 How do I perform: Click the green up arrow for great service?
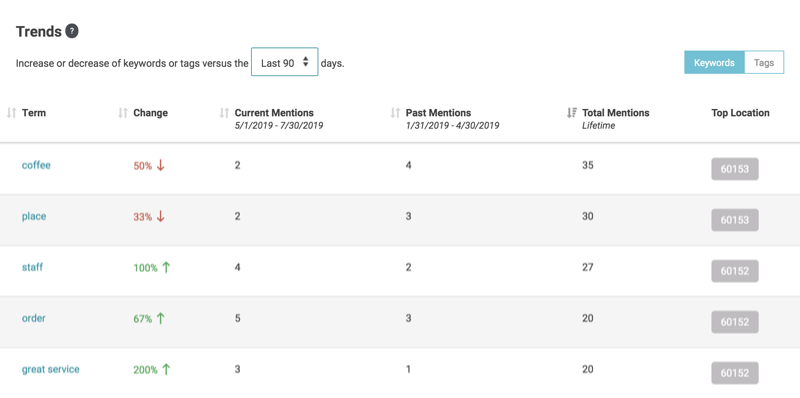[165, 369]
